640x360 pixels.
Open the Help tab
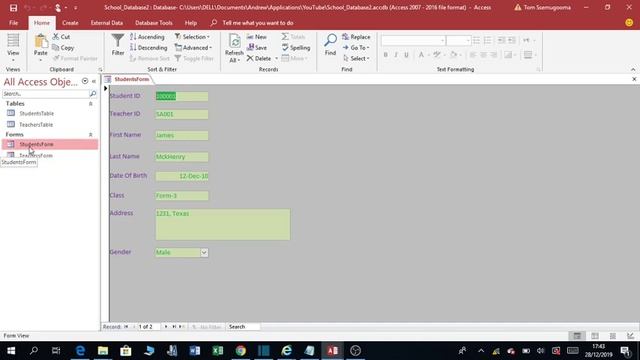191,23
